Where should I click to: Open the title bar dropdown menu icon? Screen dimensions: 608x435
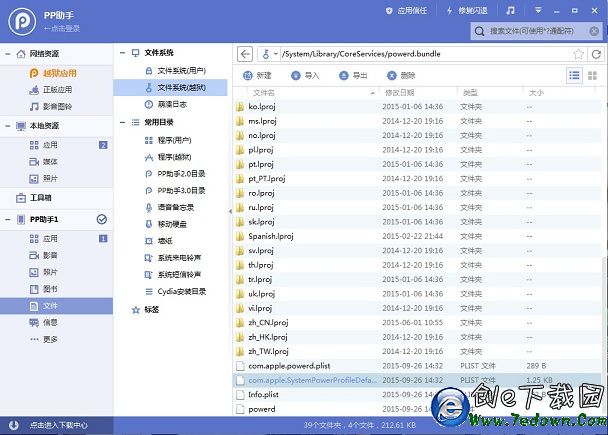point(538,10)
